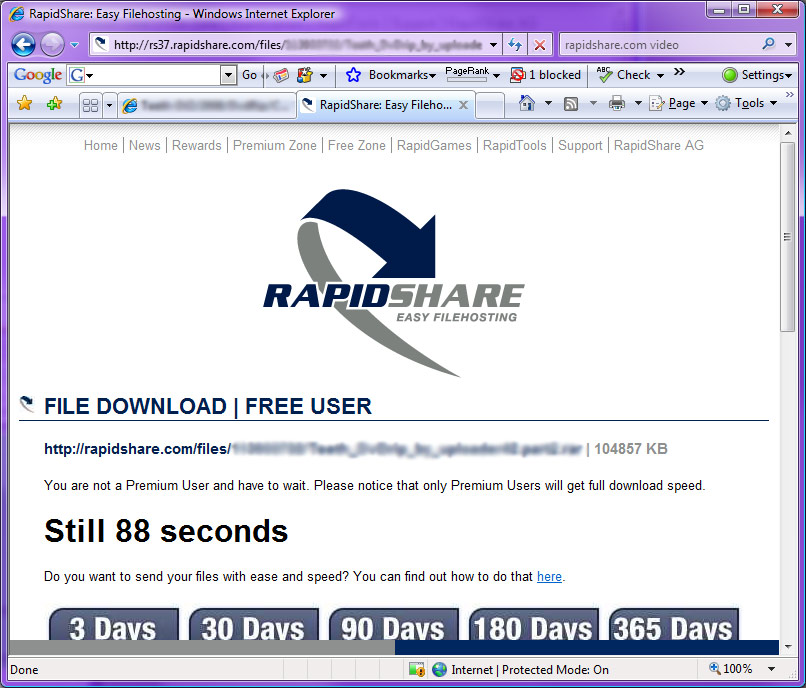The height and width of the screenshot is (688, 806).
Task: Click the Google toolbar search input field
Action: tap(154, 75)
